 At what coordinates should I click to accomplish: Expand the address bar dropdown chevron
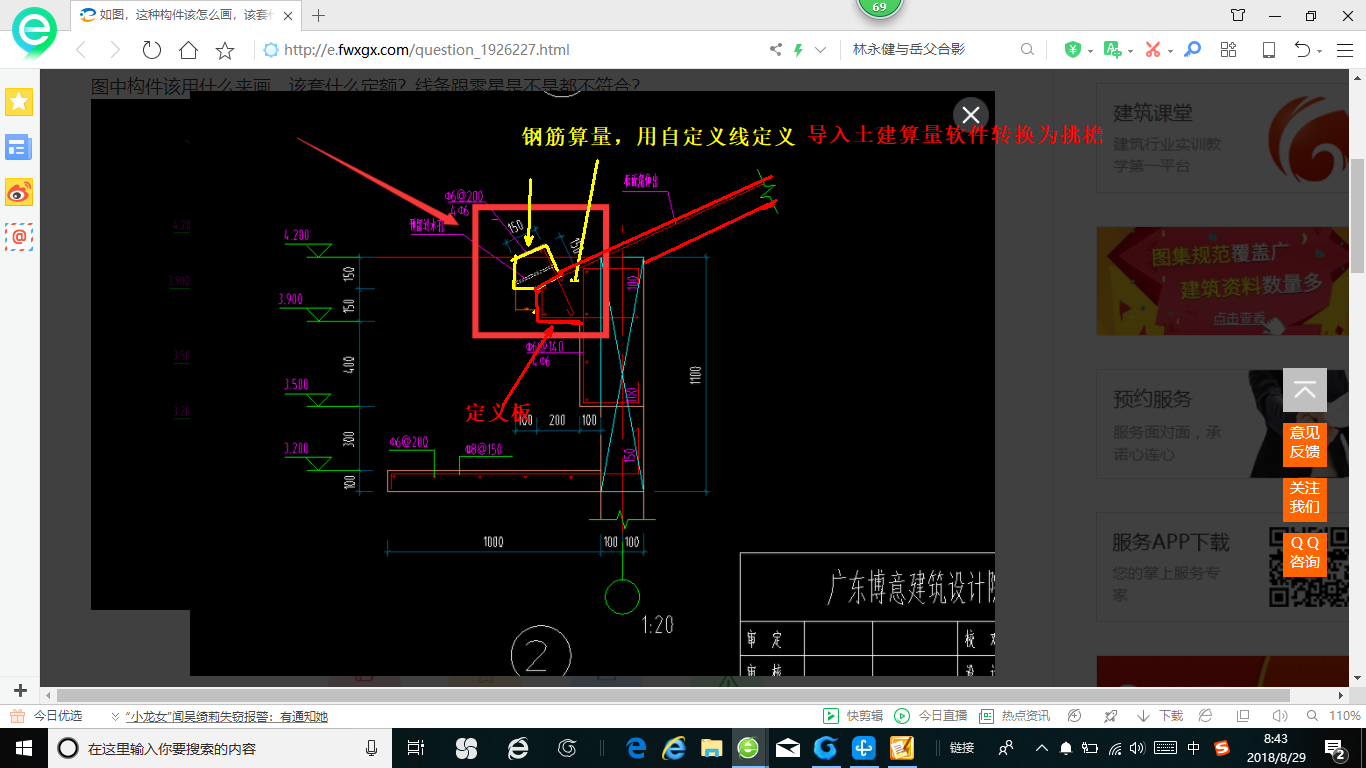[x=821, y=50]
